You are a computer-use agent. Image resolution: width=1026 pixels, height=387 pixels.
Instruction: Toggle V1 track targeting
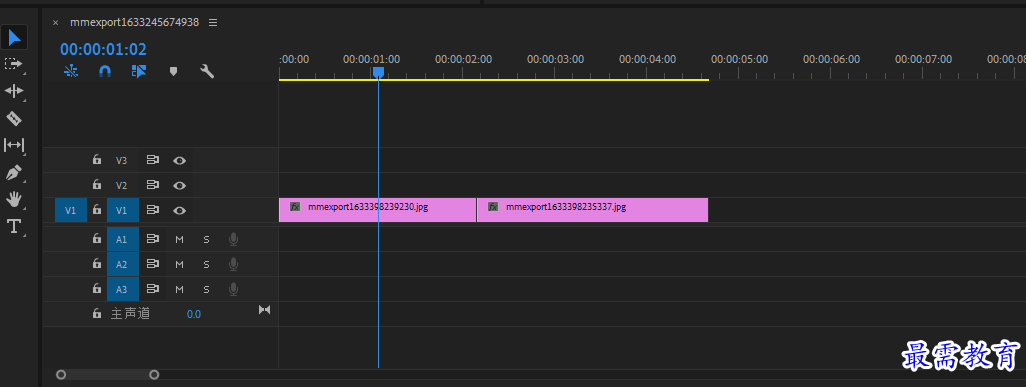122,210
